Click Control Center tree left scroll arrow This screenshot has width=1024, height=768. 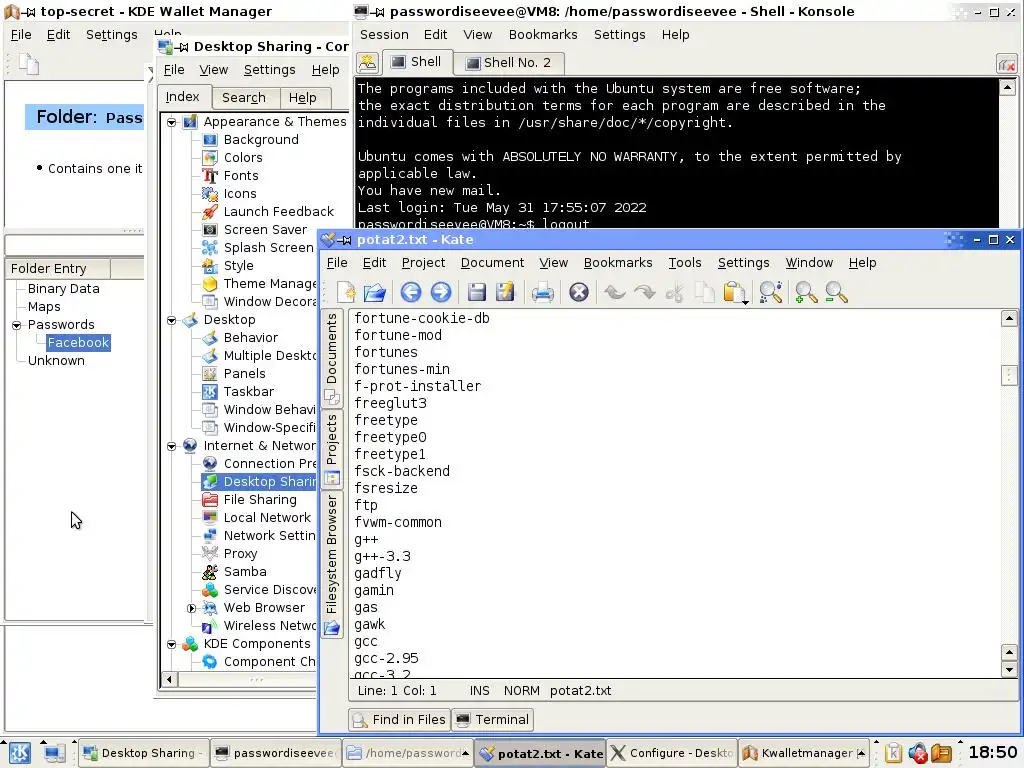tap(169, 679)
